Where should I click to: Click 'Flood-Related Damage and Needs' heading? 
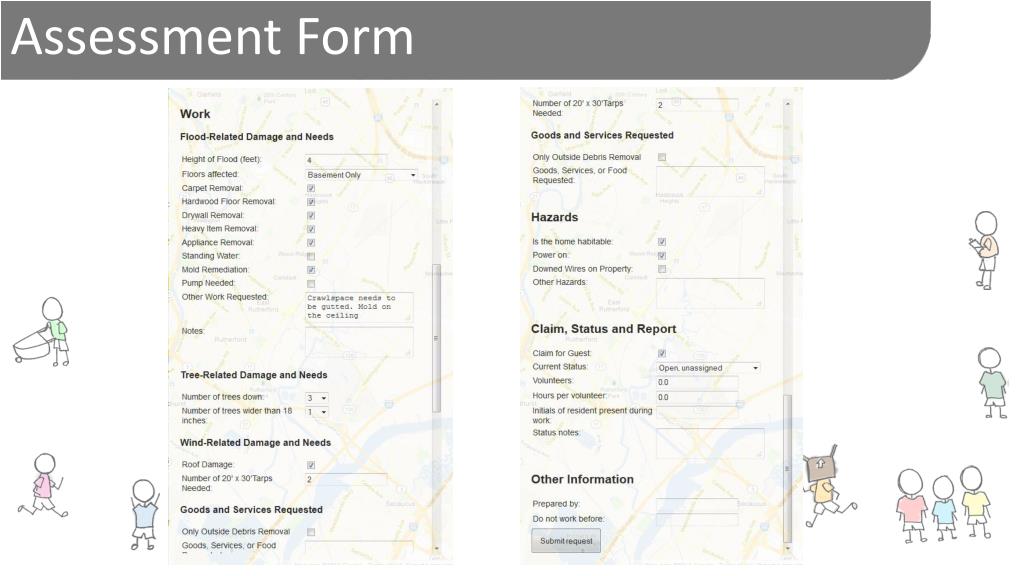257,137
